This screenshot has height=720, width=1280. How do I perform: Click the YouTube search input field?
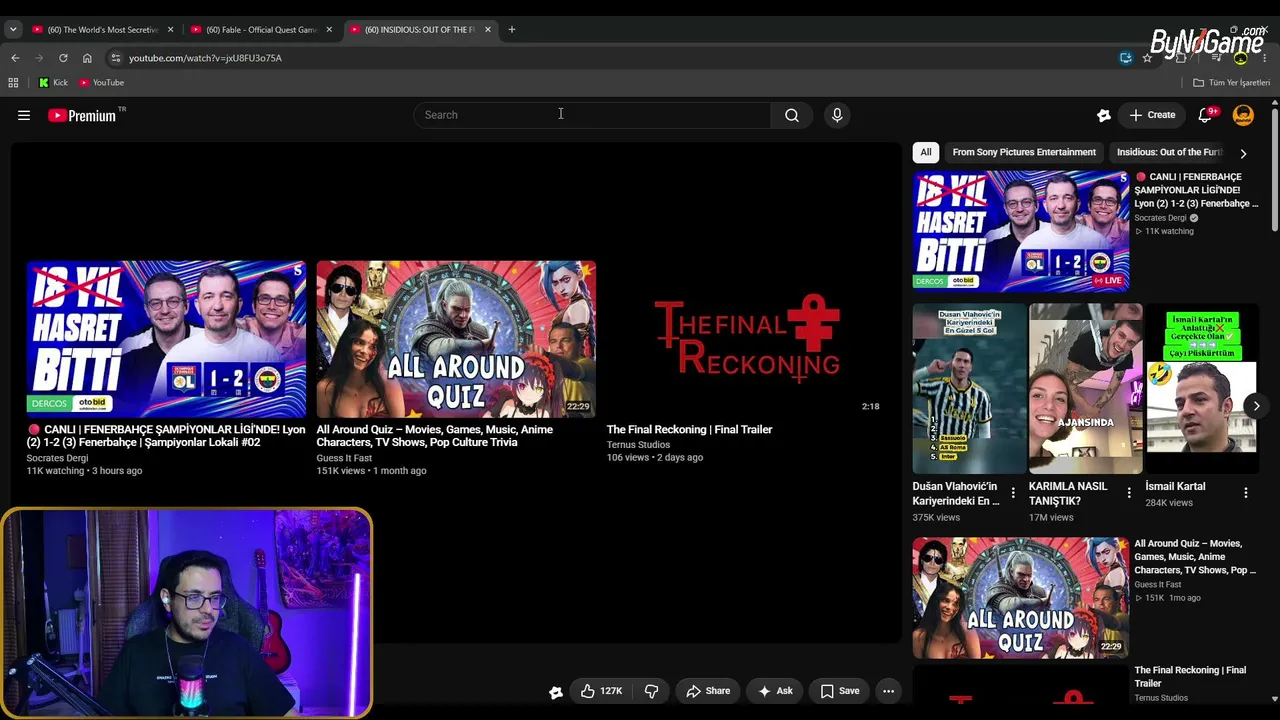tap(592, 115)
